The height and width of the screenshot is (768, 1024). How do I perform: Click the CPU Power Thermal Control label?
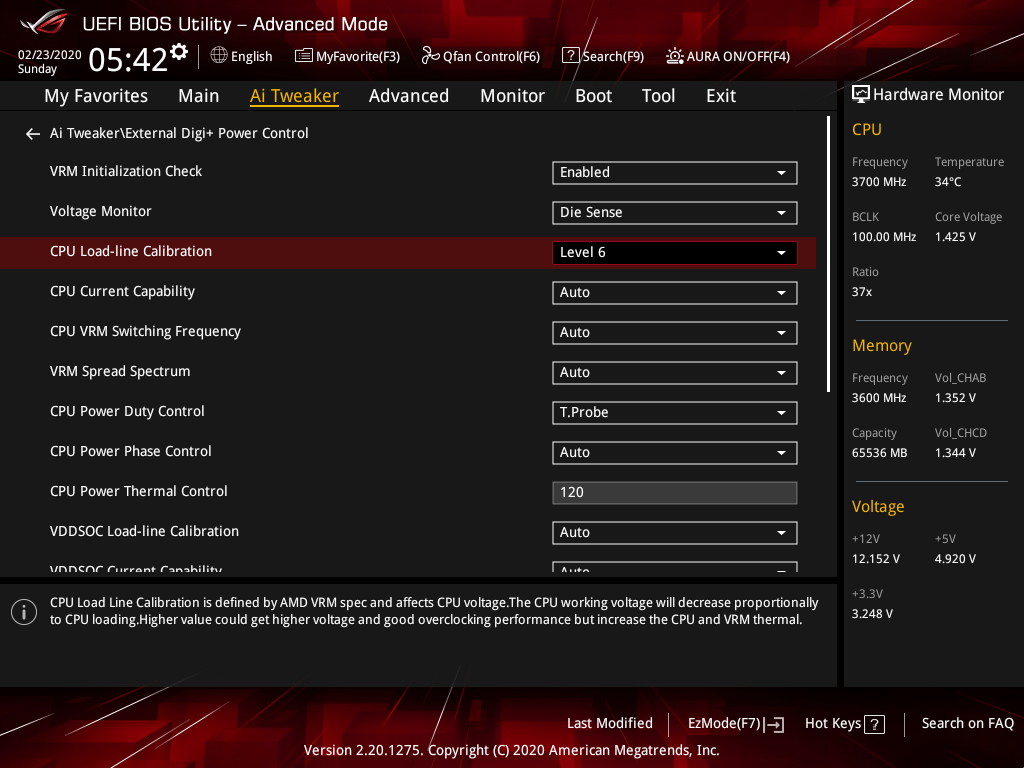click(x=139, y=491)
